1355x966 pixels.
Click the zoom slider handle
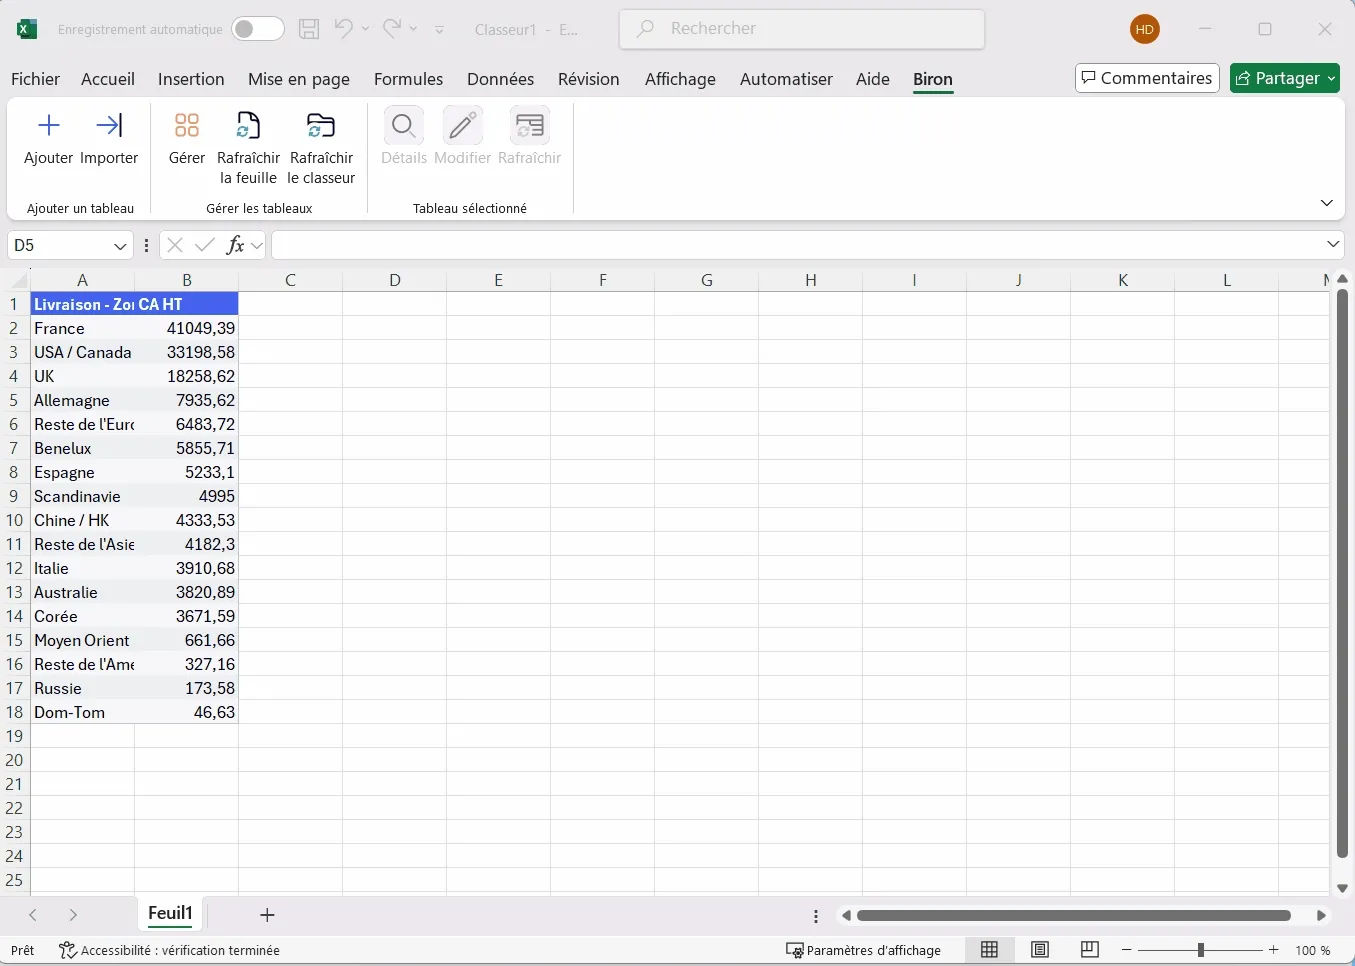tap(1201, 950)
